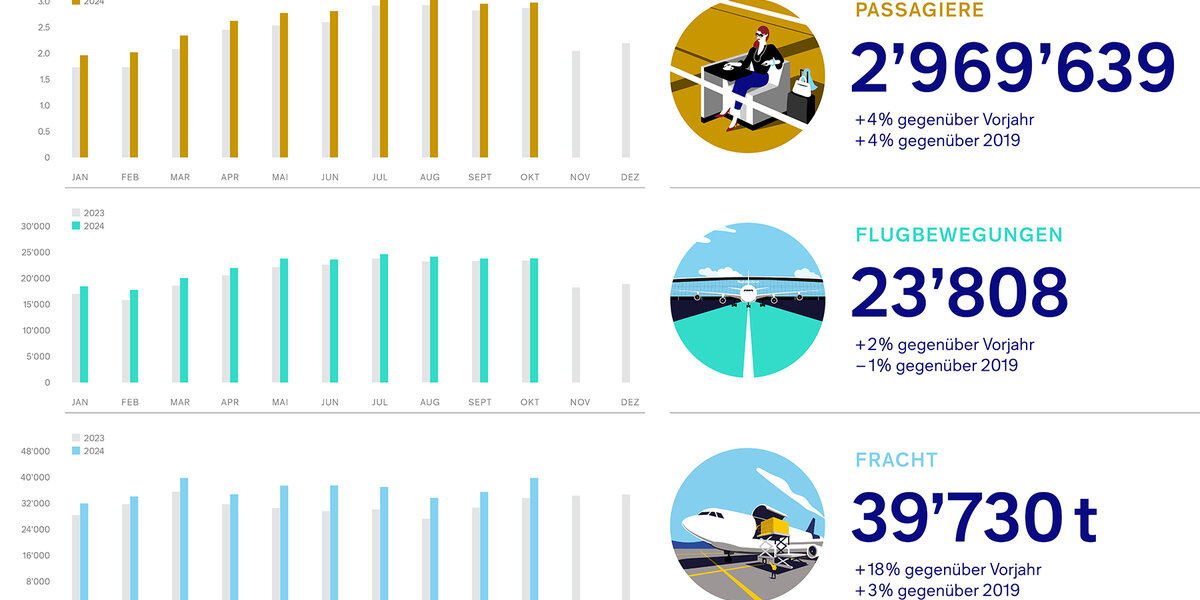
Task: Click the airplane runway illustration icon
Action: [x=747, y=300]
